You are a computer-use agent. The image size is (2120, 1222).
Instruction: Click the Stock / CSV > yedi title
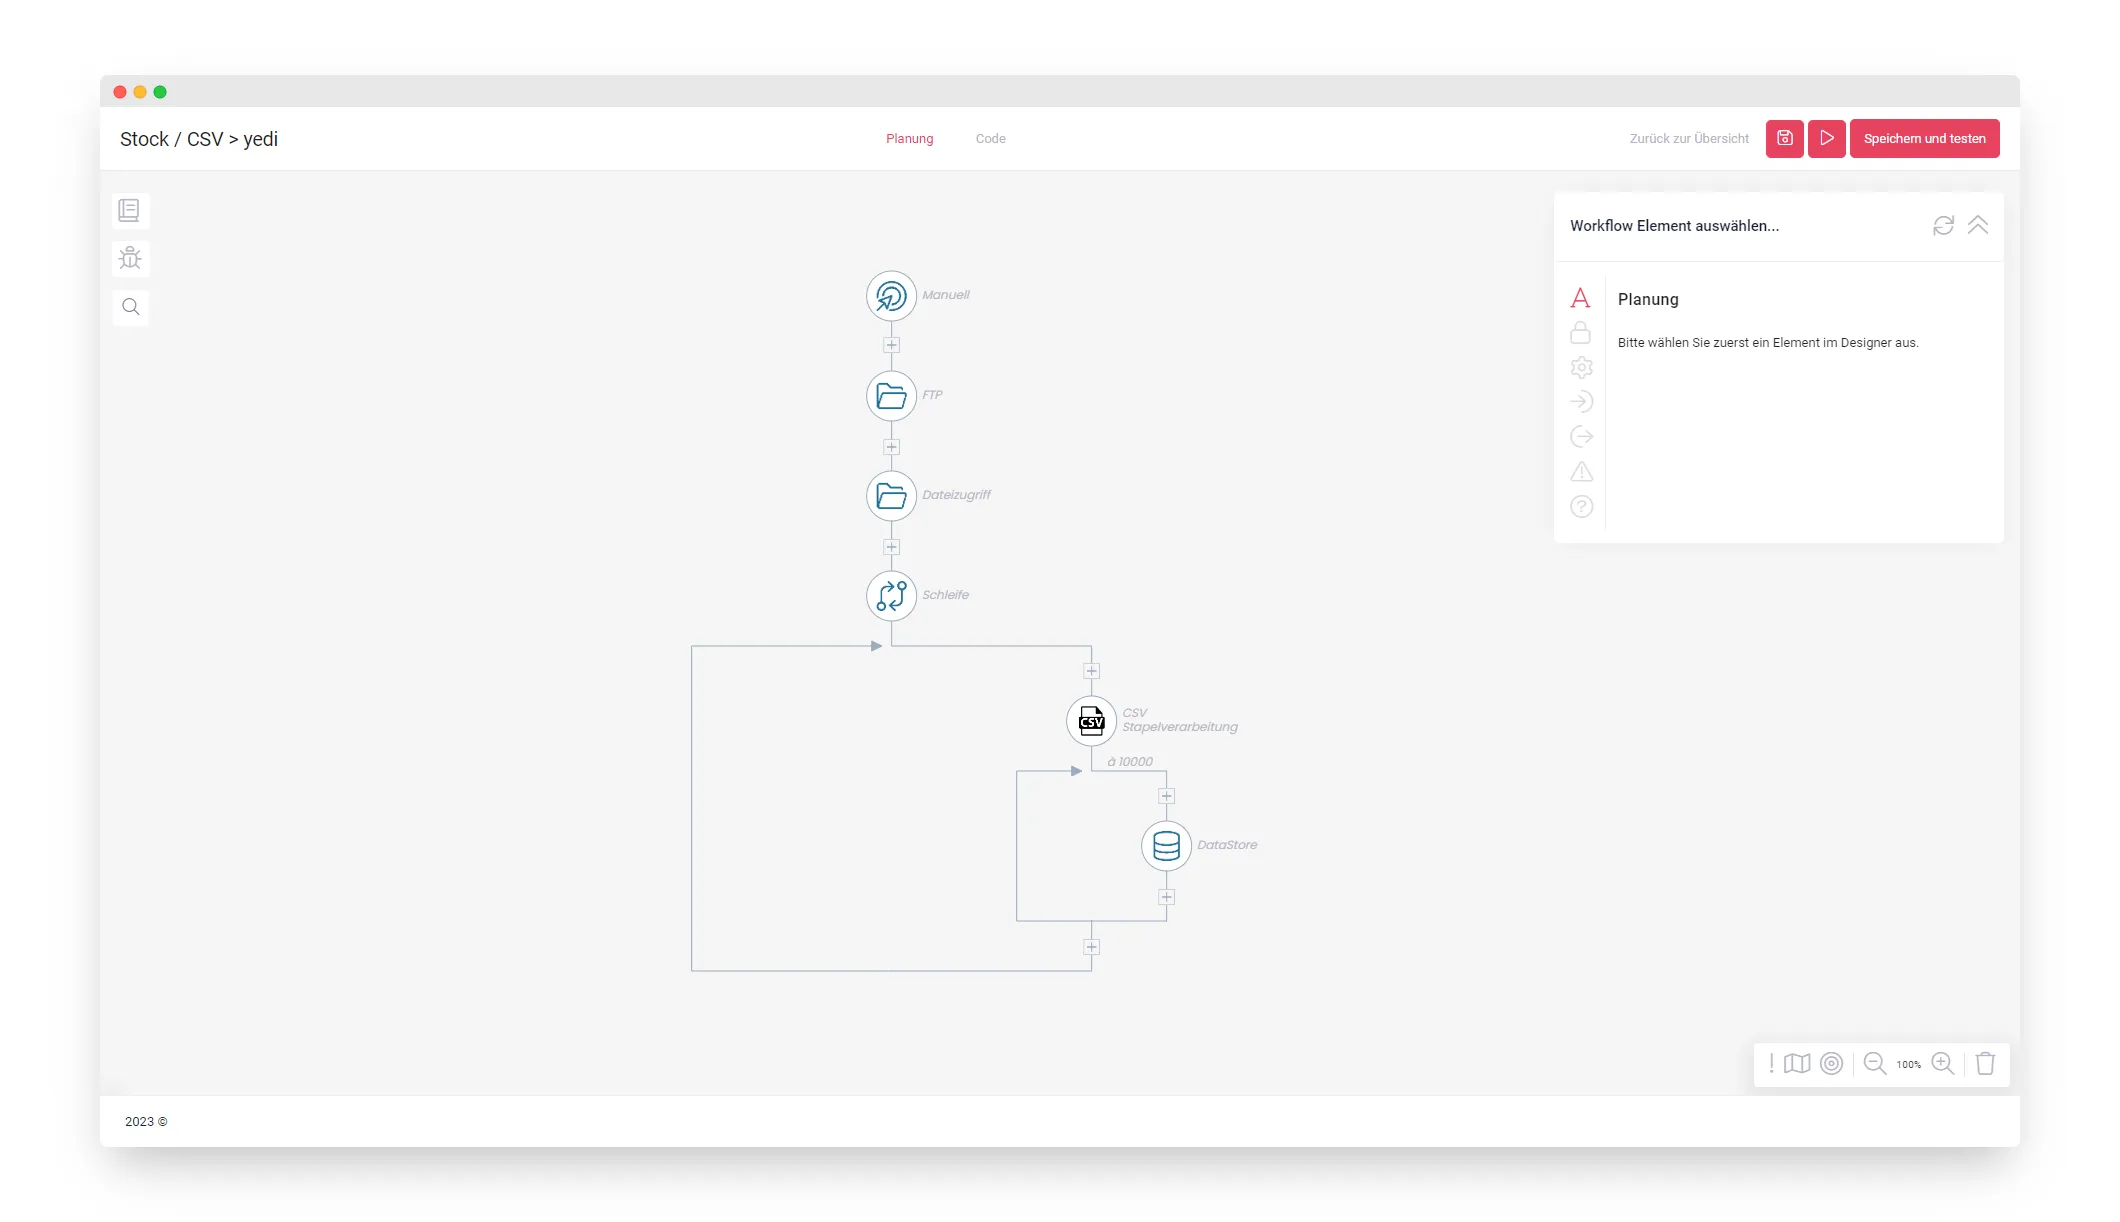(x=199, y=139)
